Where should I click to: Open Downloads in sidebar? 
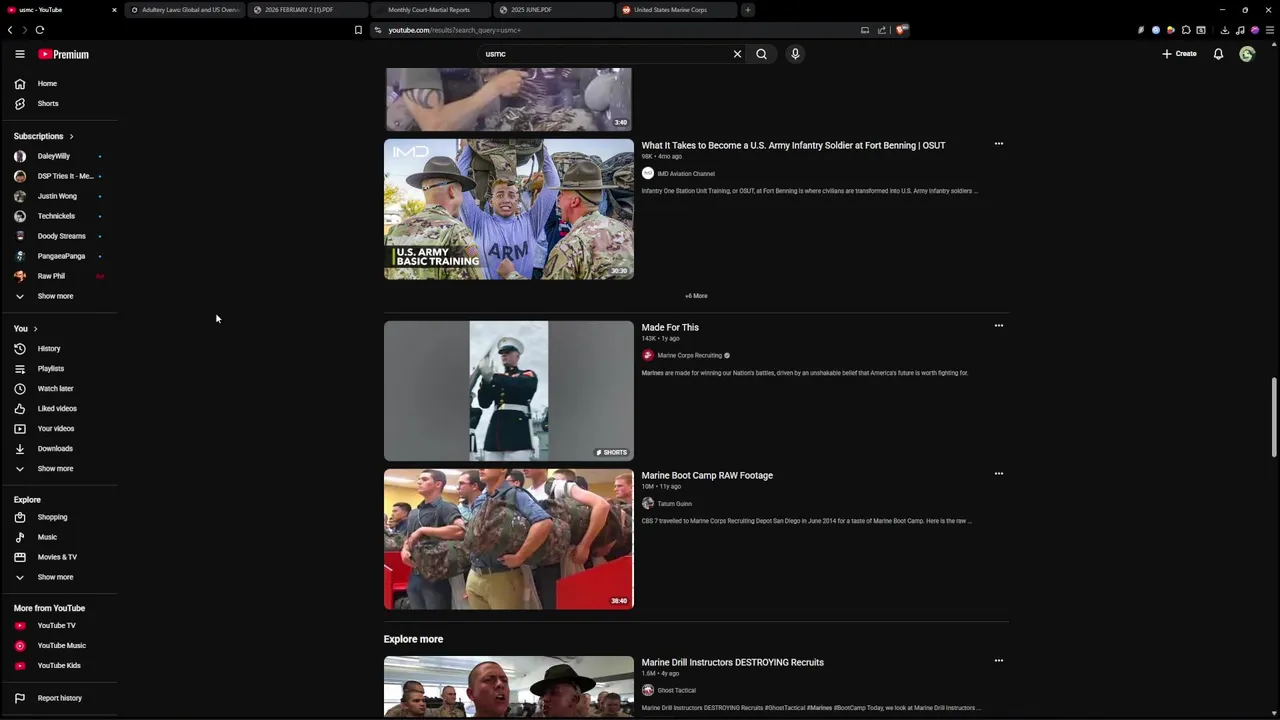[x=55, y=449]
